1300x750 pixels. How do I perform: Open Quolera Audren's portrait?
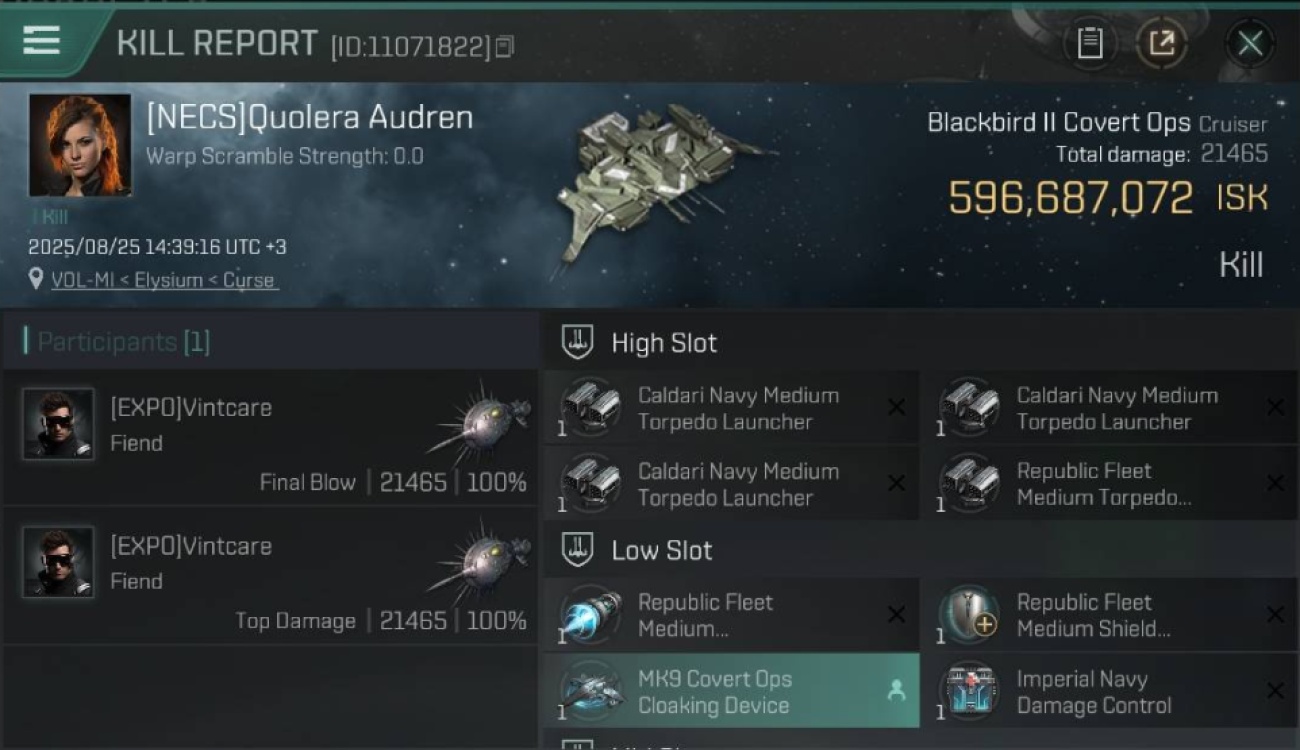80,145
